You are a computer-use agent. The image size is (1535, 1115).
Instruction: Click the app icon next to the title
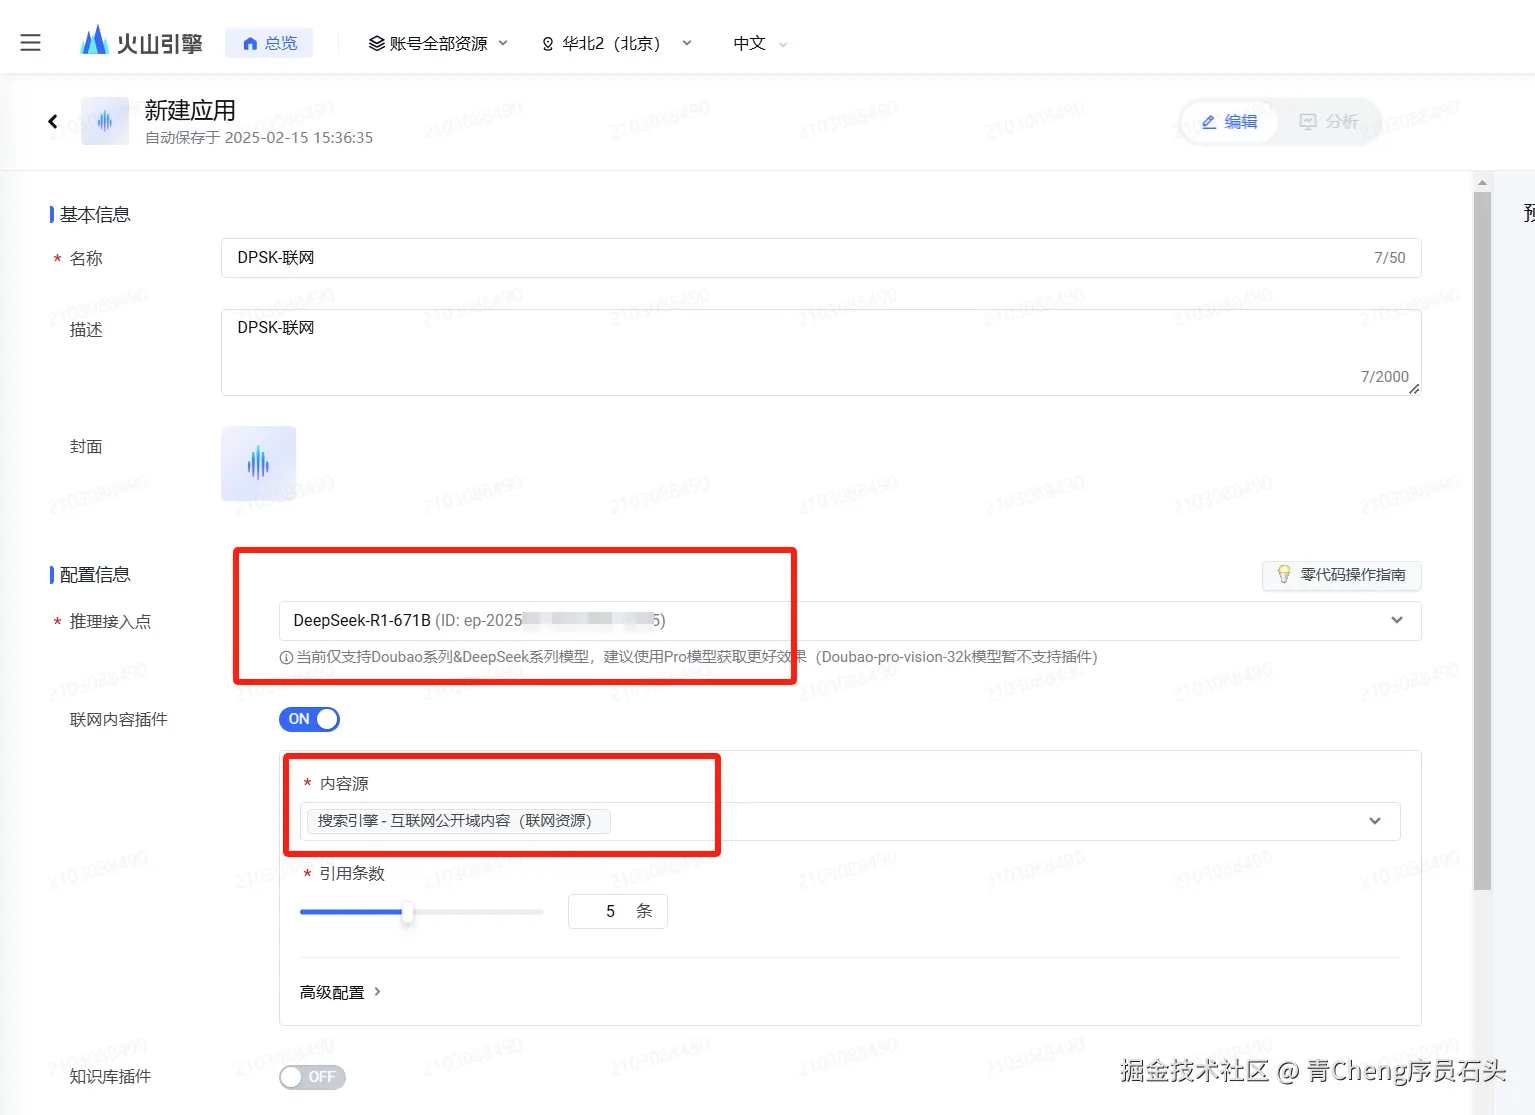[105, 121]
